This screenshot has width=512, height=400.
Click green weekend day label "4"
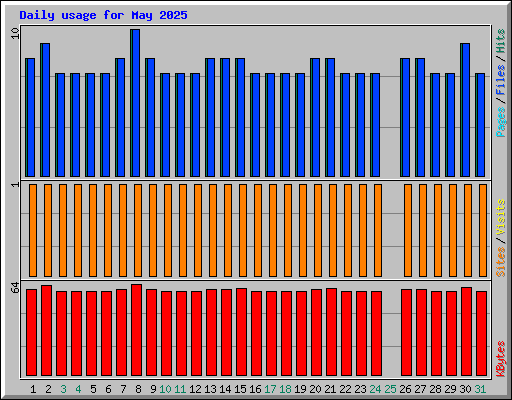78,389
